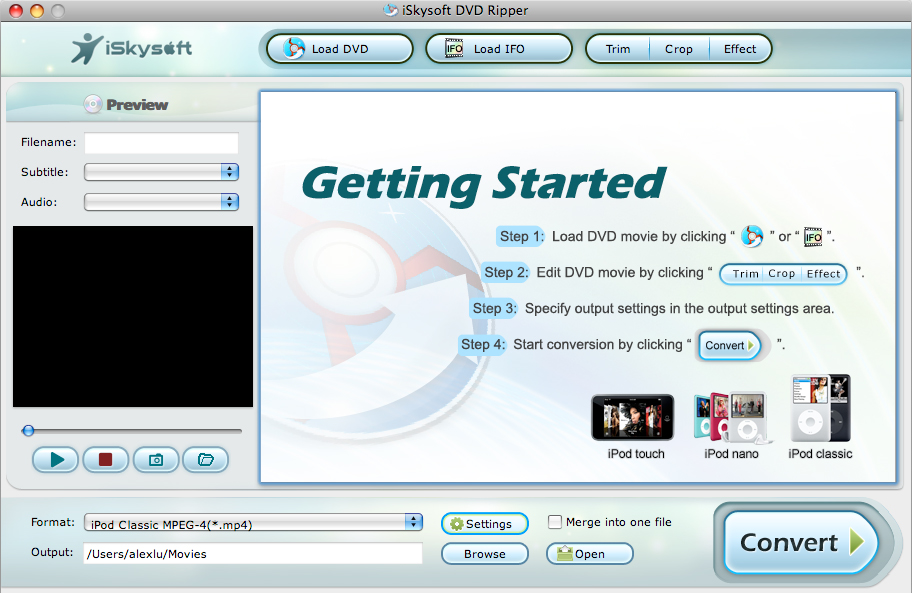Click inside the Filename field
This screenshot has width=912, height=593.
point(161,142)
